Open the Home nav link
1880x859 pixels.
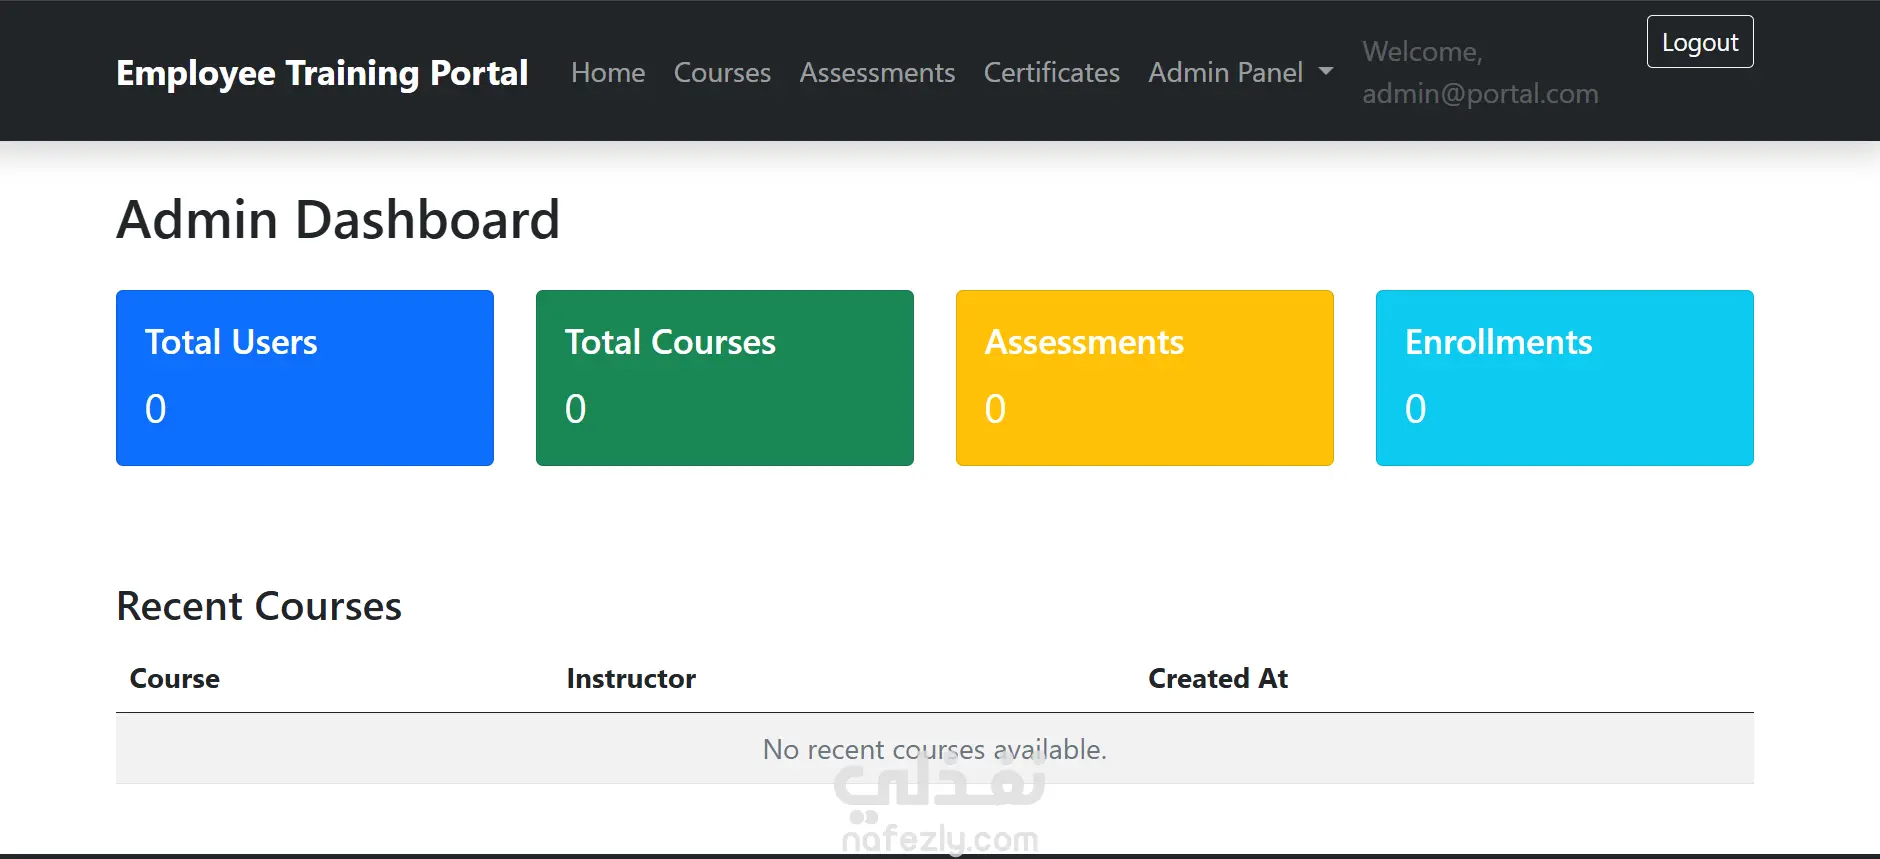[608, 73]
